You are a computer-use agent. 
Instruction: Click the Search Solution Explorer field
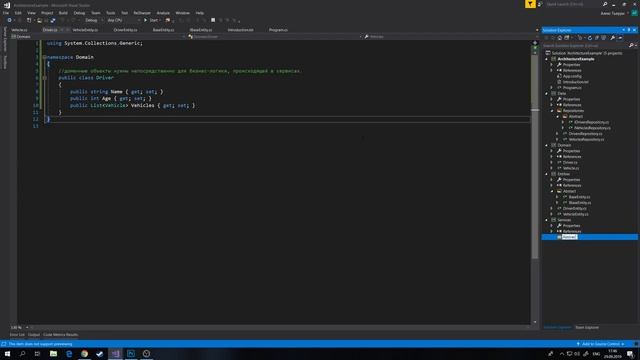coord(586,45)
